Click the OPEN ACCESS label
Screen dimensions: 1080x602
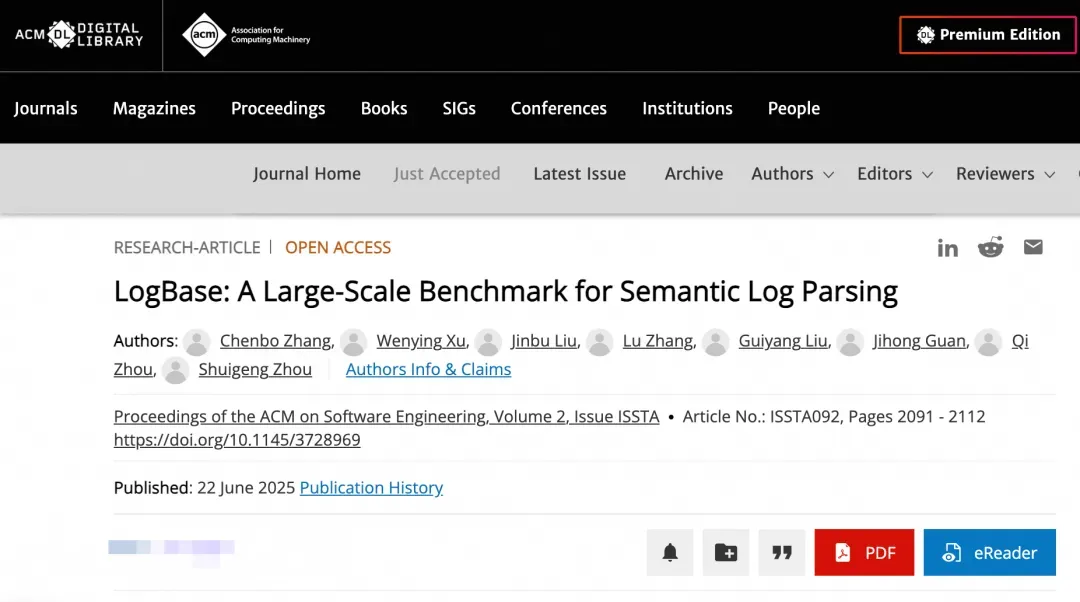(x=338, y=247)
